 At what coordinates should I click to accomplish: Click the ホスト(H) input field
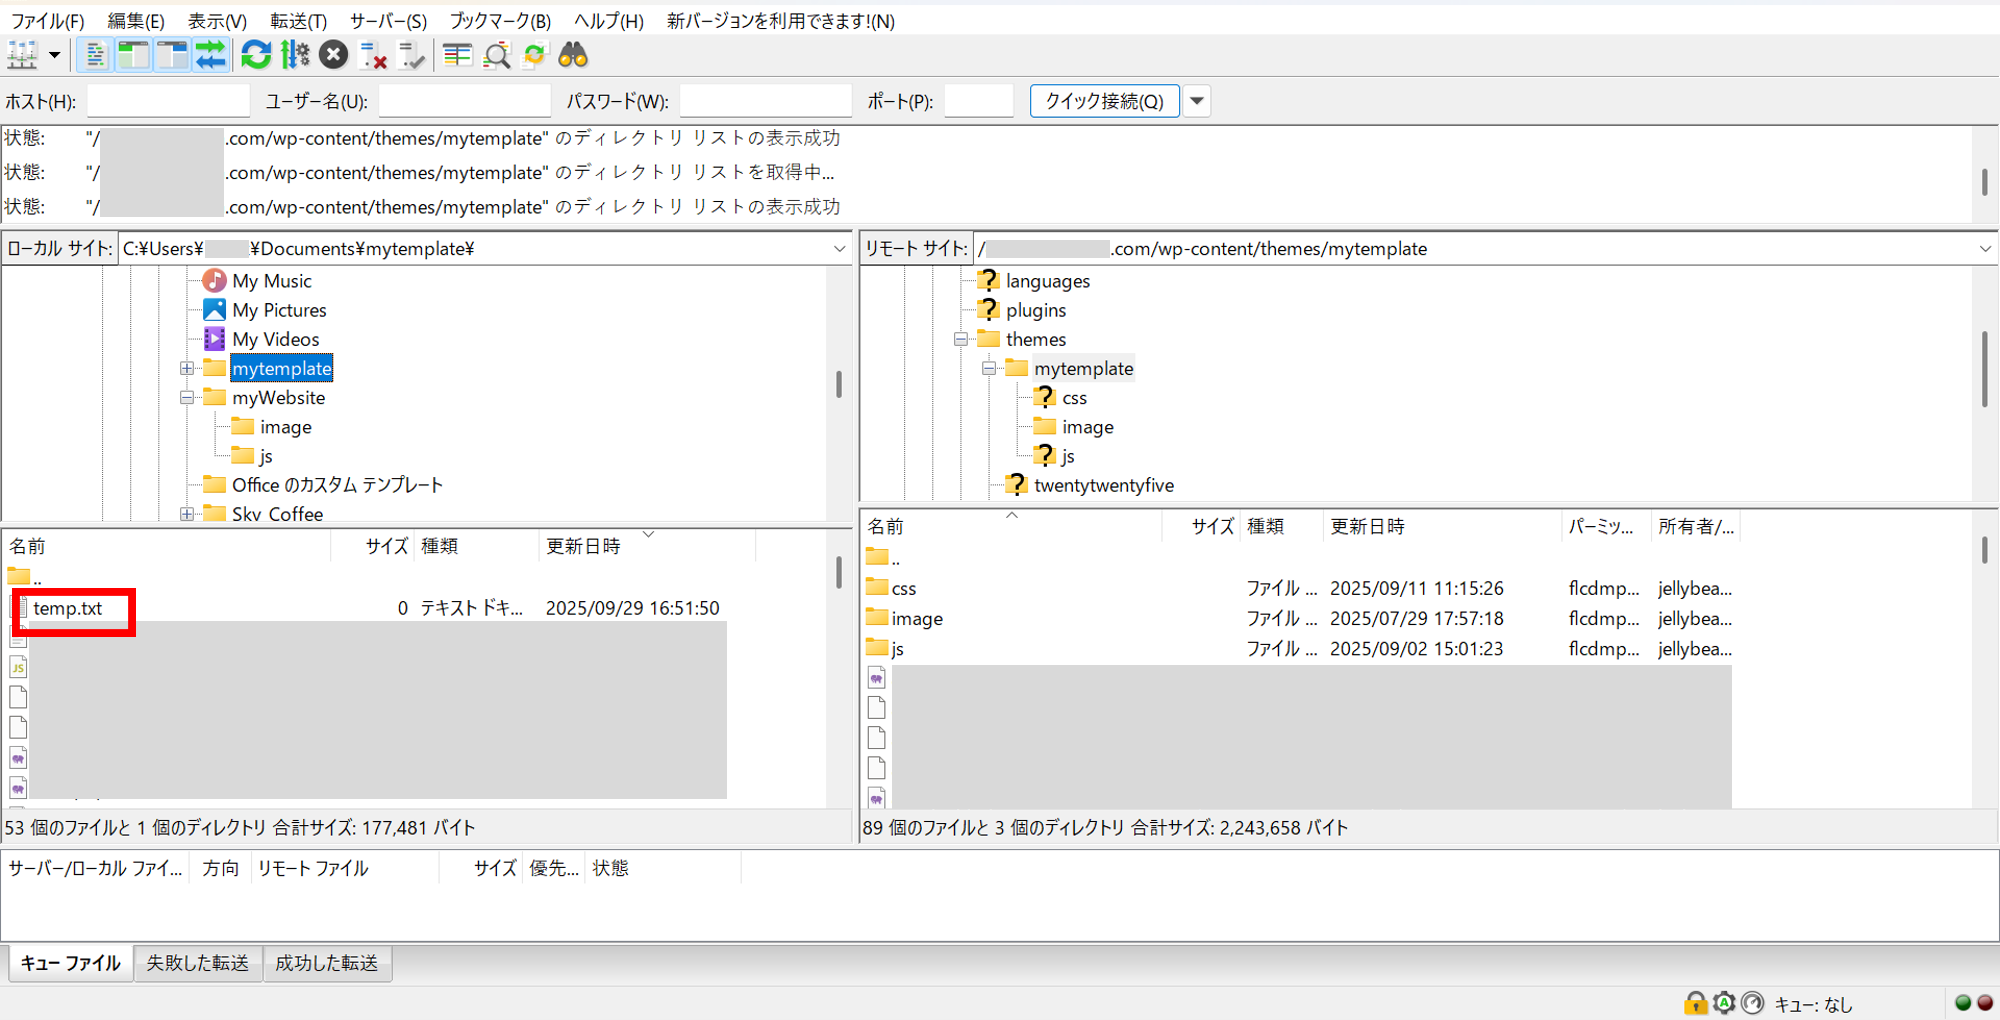pos(168,101)
